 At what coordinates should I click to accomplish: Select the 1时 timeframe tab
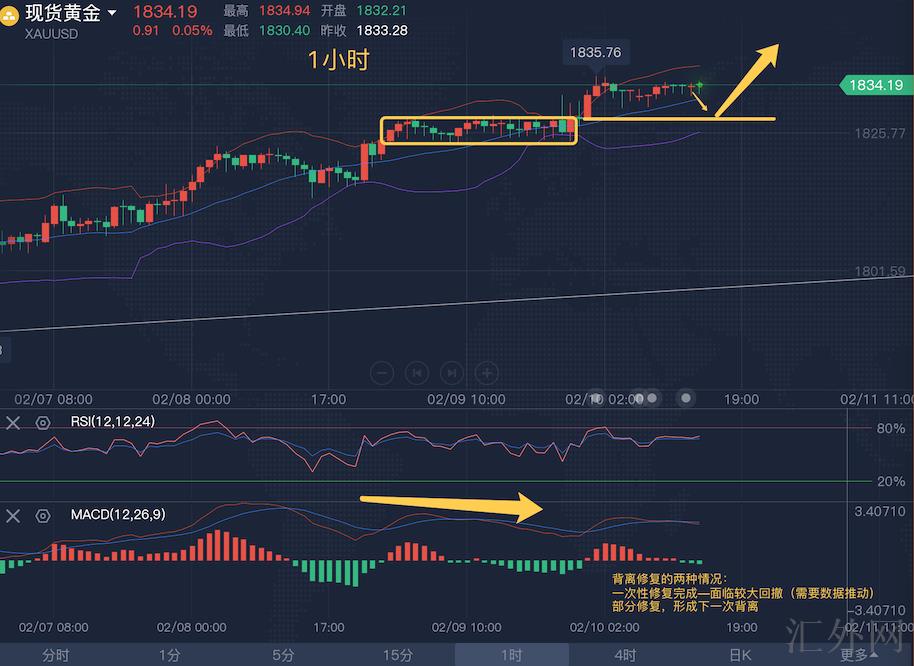click(x=511, y=655)
